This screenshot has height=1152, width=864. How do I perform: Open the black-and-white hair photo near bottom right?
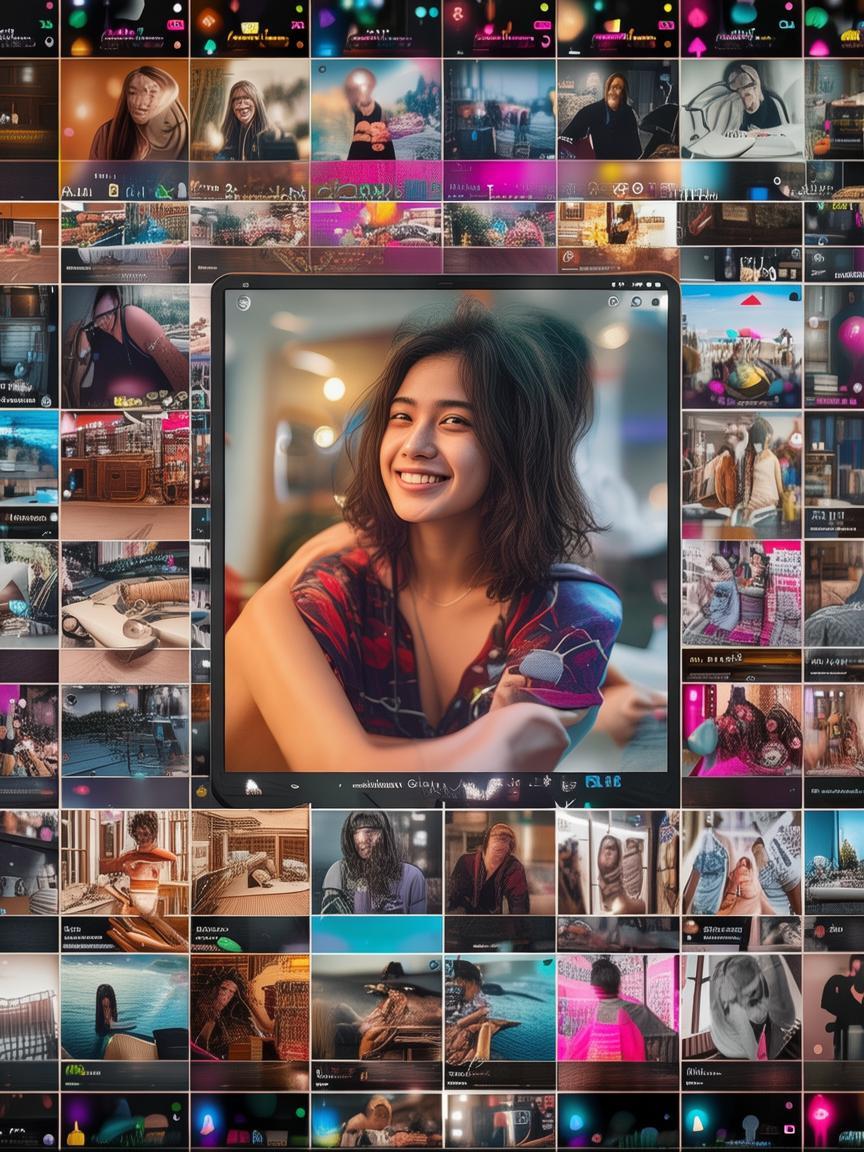coord(740,1008)
